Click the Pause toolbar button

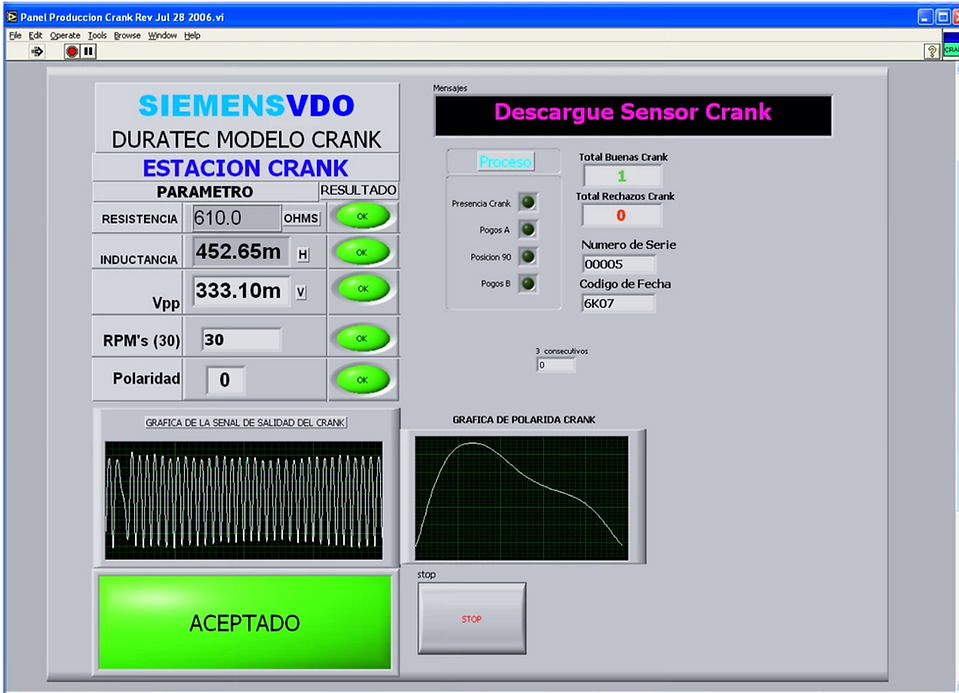point(89,51)
